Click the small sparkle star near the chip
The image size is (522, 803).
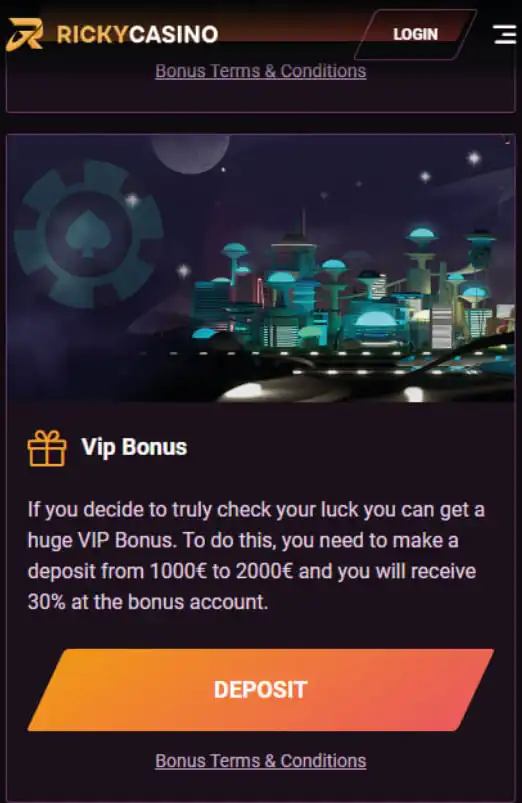(x=132, y=200)
